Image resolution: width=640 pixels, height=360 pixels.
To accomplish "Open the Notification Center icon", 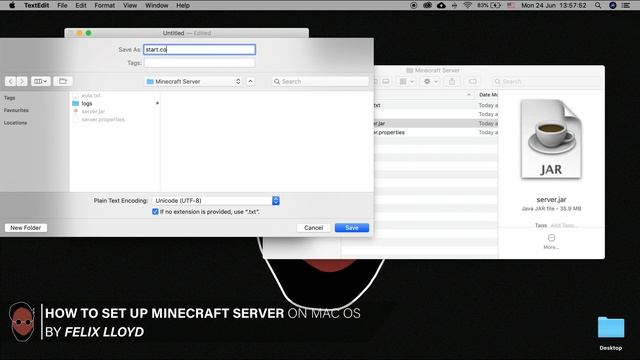I will click(626, 5).
